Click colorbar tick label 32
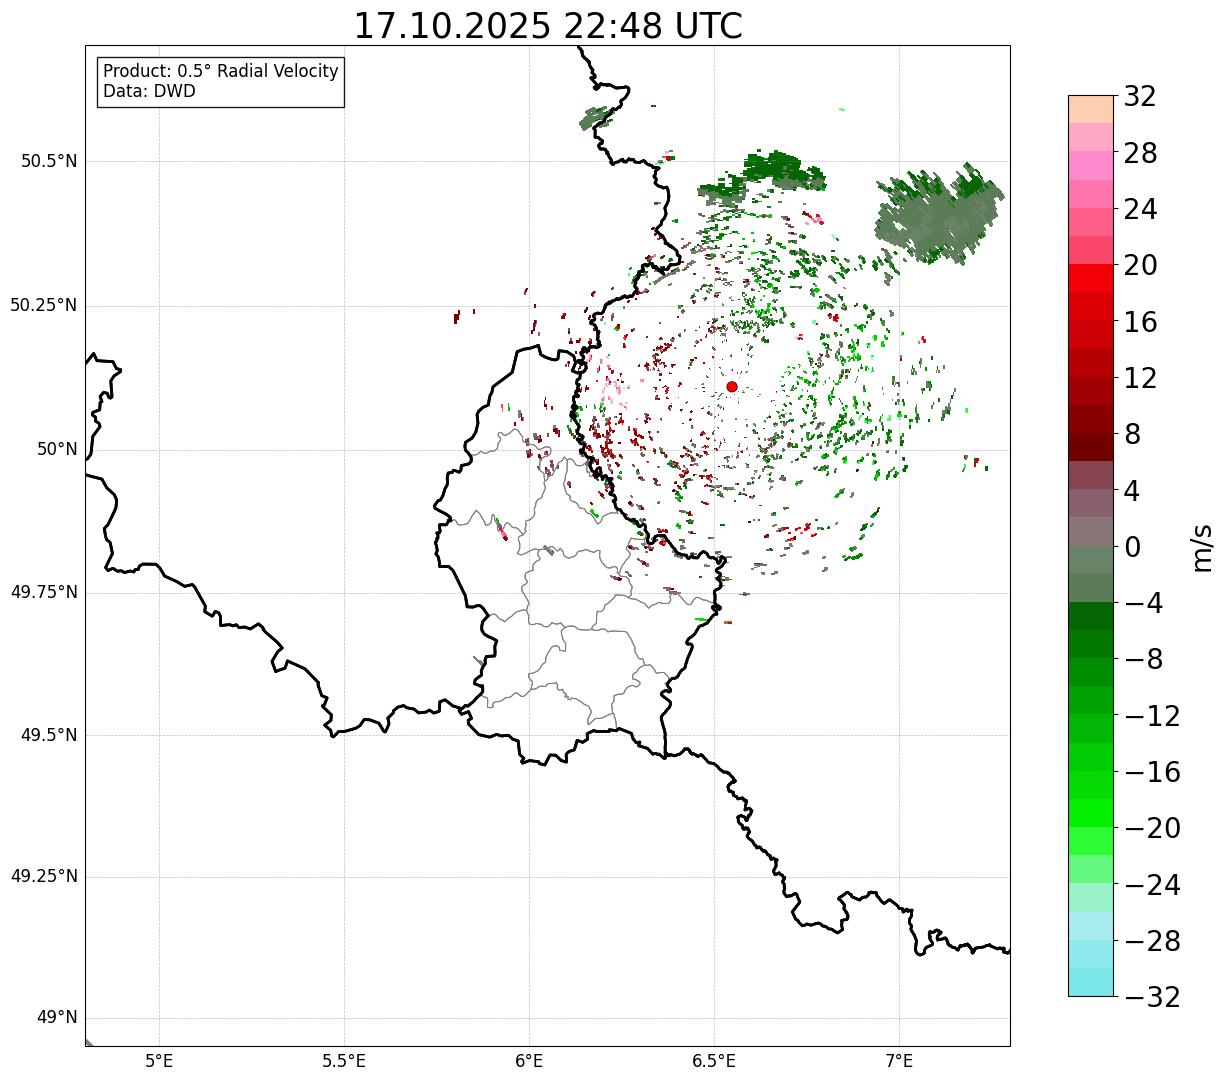Screen dimensions: 1225x1081 (1140, 97)
